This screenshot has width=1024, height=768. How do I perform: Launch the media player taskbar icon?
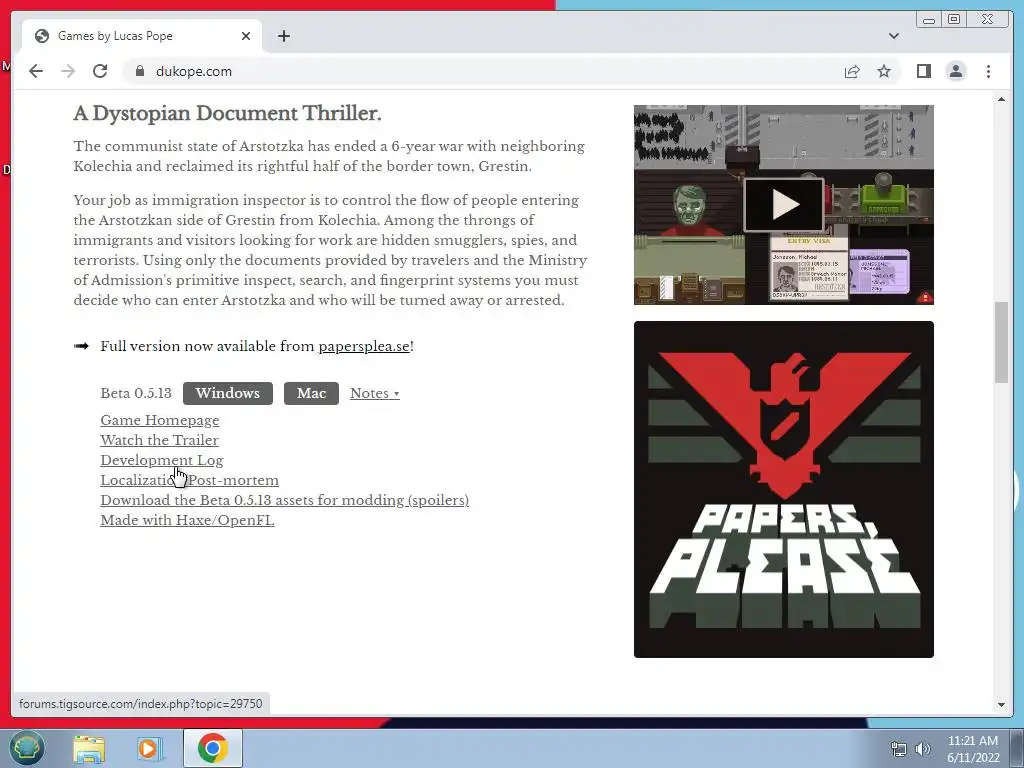pyautogui.click(x=148, y=749)
